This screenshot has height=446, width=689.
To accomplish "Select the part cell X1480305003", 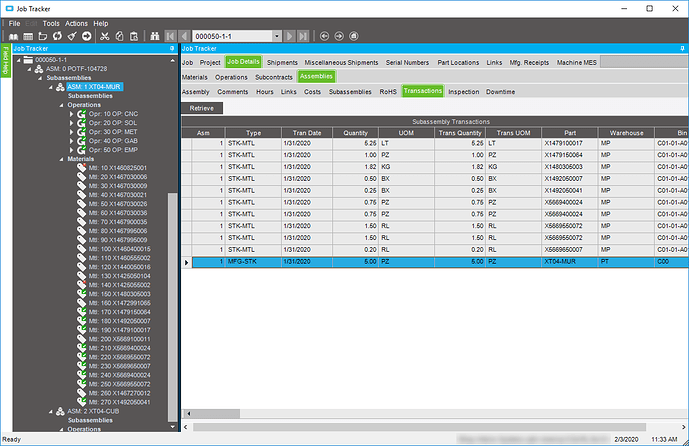I will (x=569, y=167).
